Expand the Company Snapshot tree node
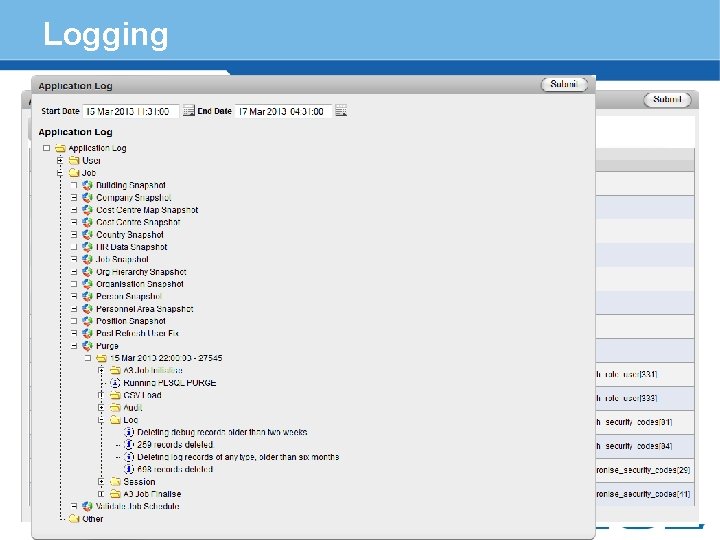 coord(74,197)
